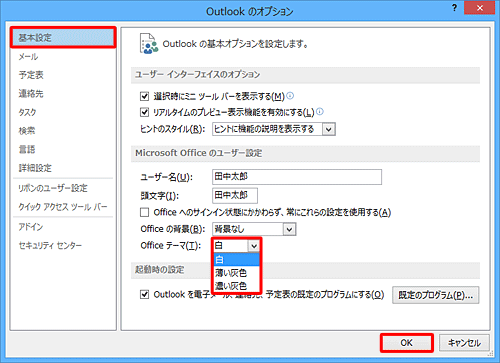This screenshot has height=363, width=500.
Task: Open the 検索 category
Action: 63,131
